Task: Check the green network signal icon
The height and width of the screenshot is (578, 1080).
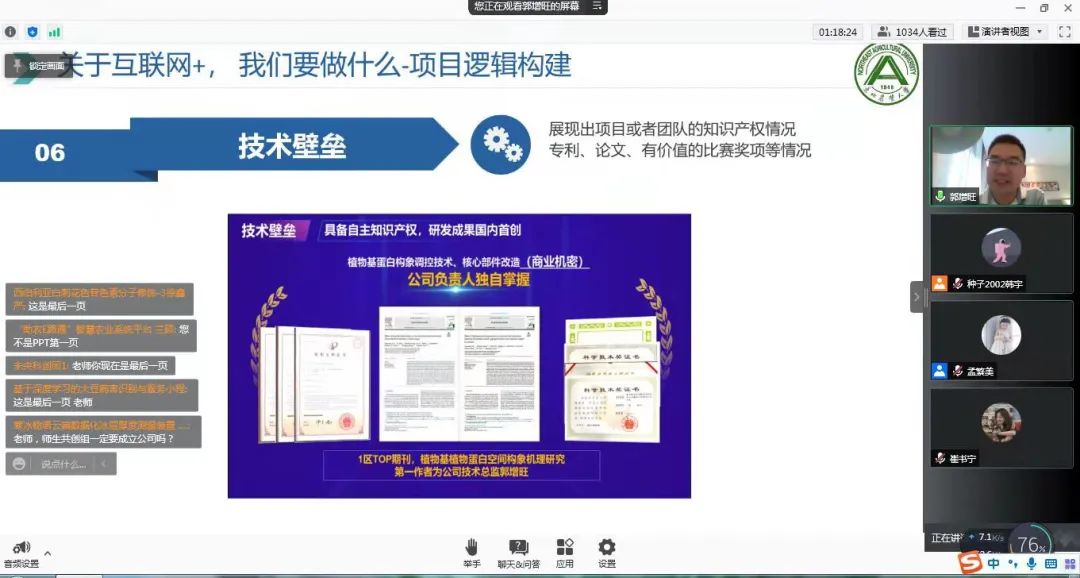Action: click(54, 32)
